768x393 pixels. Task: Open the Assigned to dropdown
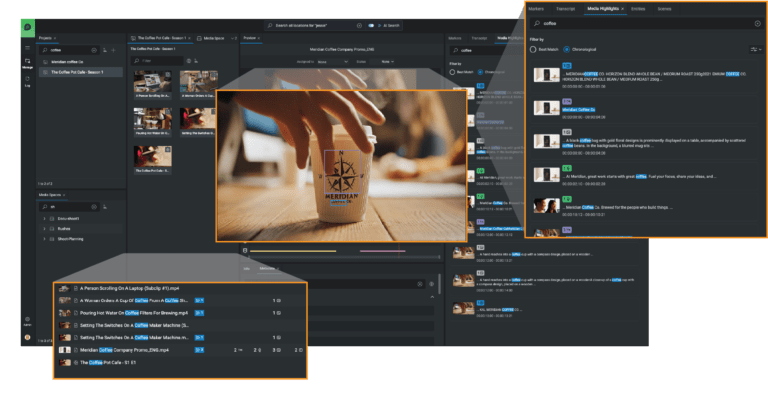tap(332, 62)
